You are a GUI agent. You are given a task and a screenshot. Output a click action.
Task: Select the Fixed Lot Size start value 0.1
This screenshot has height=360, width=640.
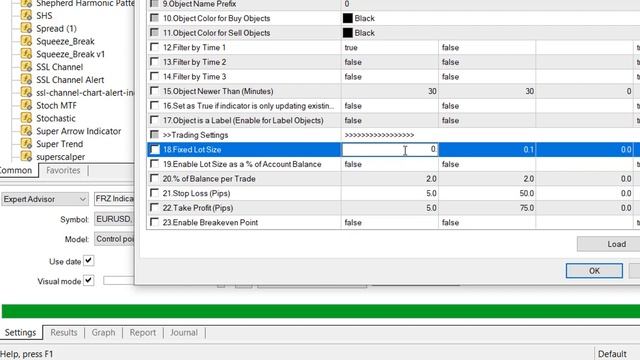tap(487, 149)
